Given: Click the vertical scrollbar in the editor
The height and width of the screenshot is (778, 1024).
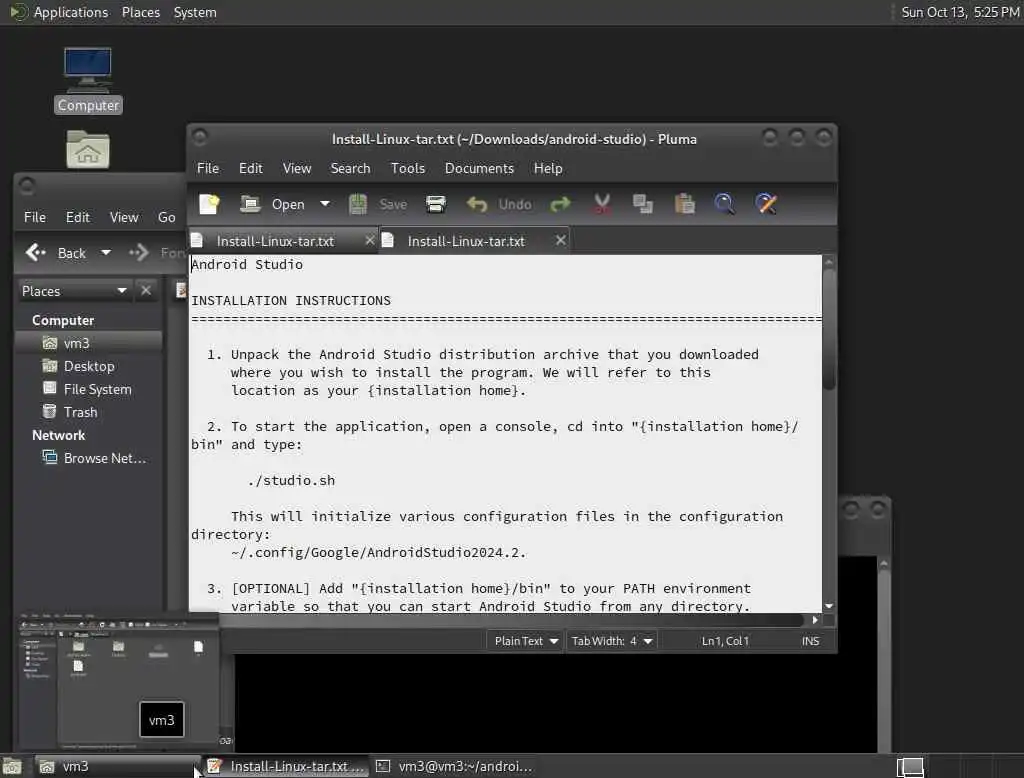Looking at the screenshot, I should (x=829, y=329).
